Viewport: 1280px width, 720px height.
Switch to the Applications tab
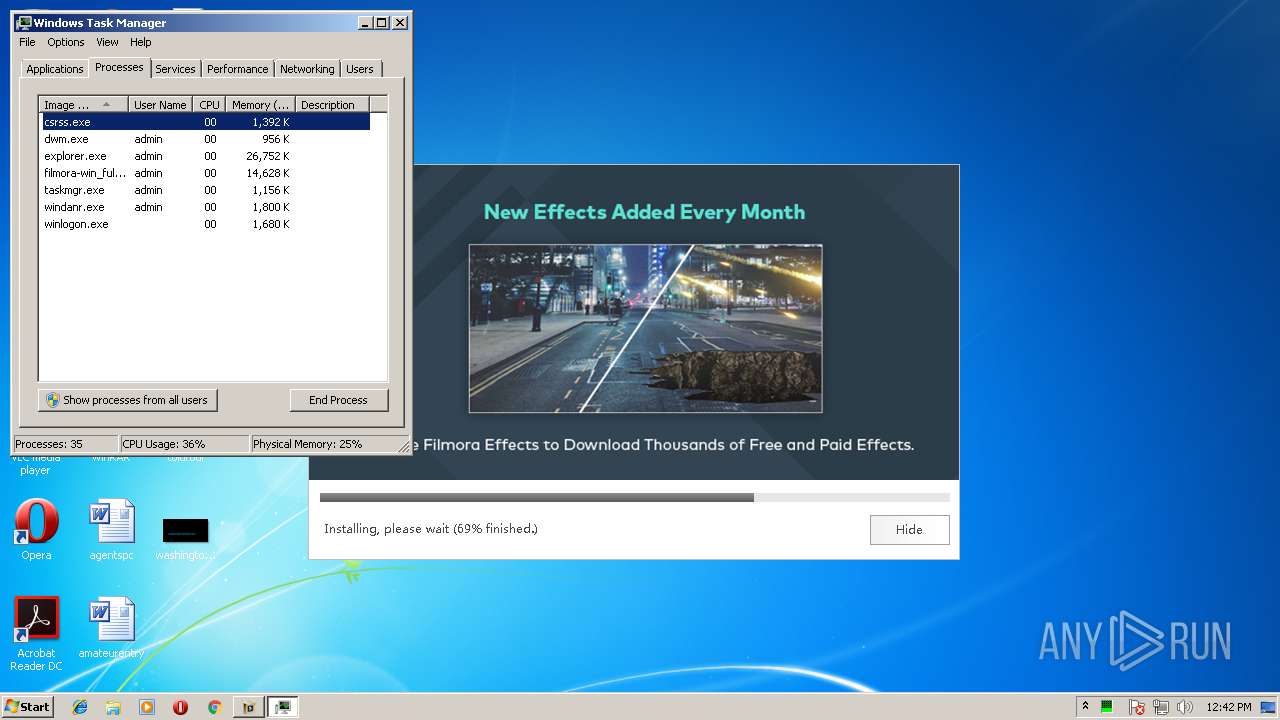[54, 69]
